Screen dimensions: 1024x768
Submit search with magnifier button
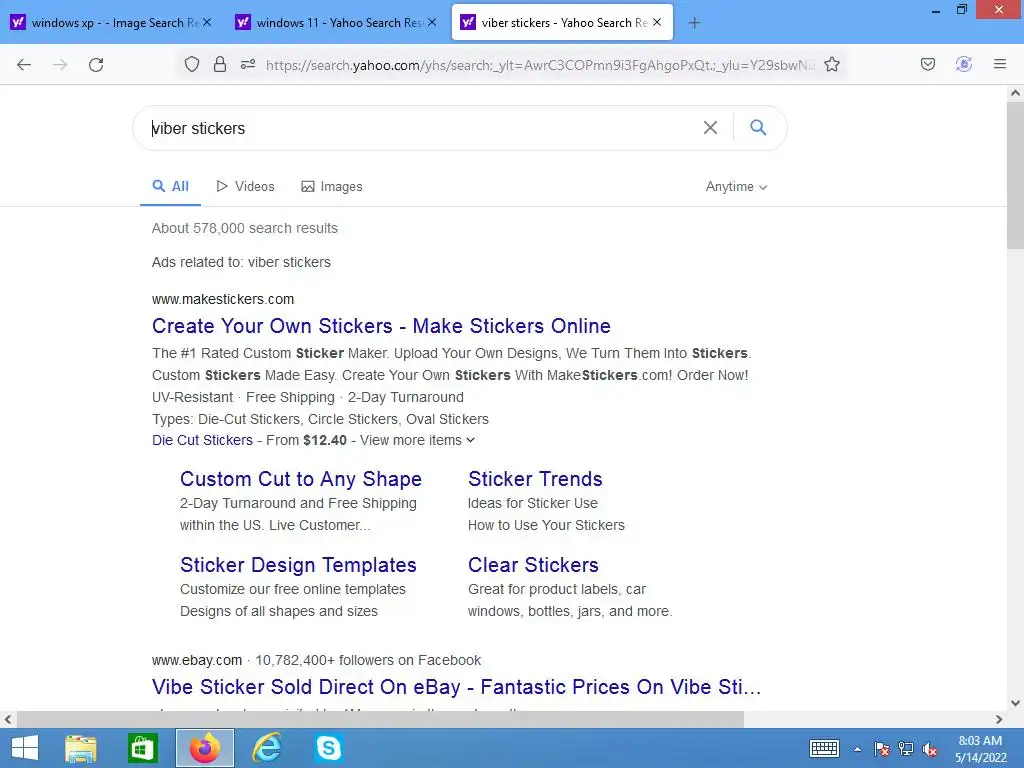click(x=758, y=127)
